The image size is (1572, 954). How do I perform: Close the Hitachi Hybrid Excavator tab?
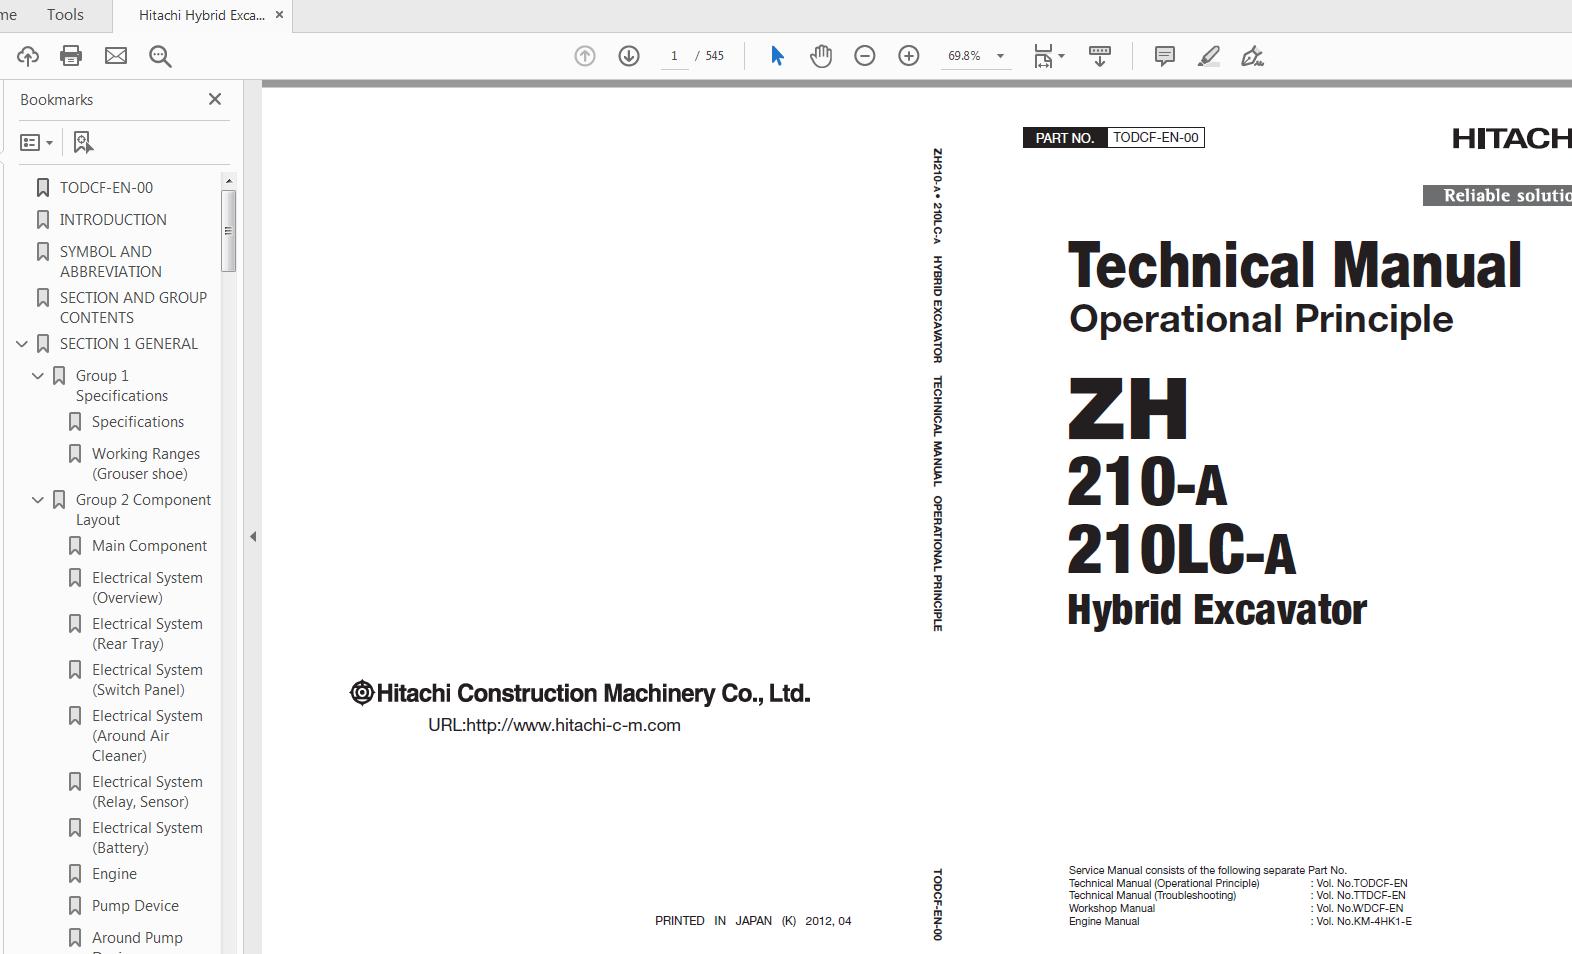coord(279,15)
